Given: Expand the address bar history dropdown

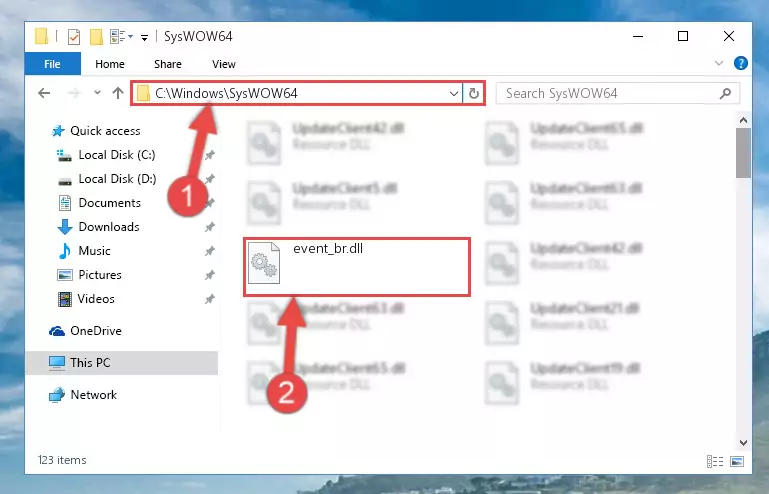Looking at the screenshot, I should pos(454,93).
